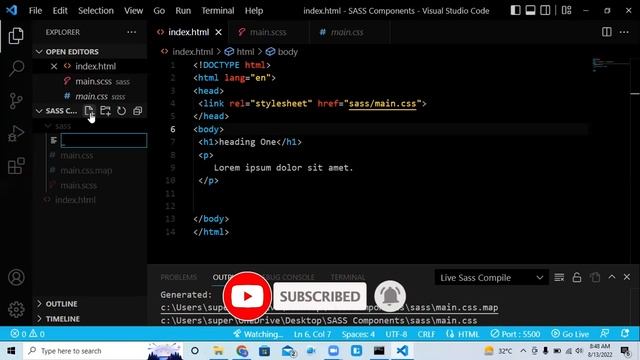Switch to the main.css editor tab
The image size is (640, 360).
[347, 32]
